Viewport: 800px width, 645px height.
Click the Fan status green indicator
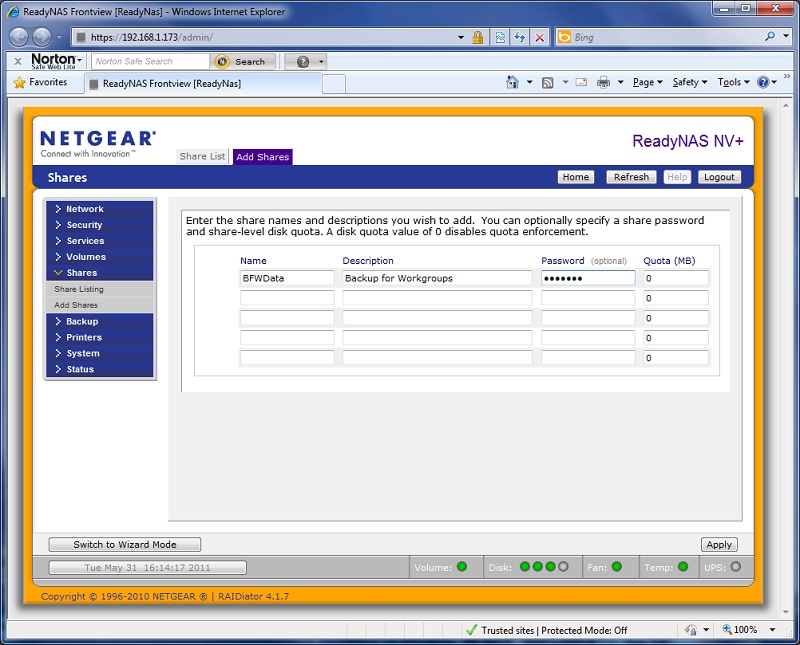[x=617, y=566]
